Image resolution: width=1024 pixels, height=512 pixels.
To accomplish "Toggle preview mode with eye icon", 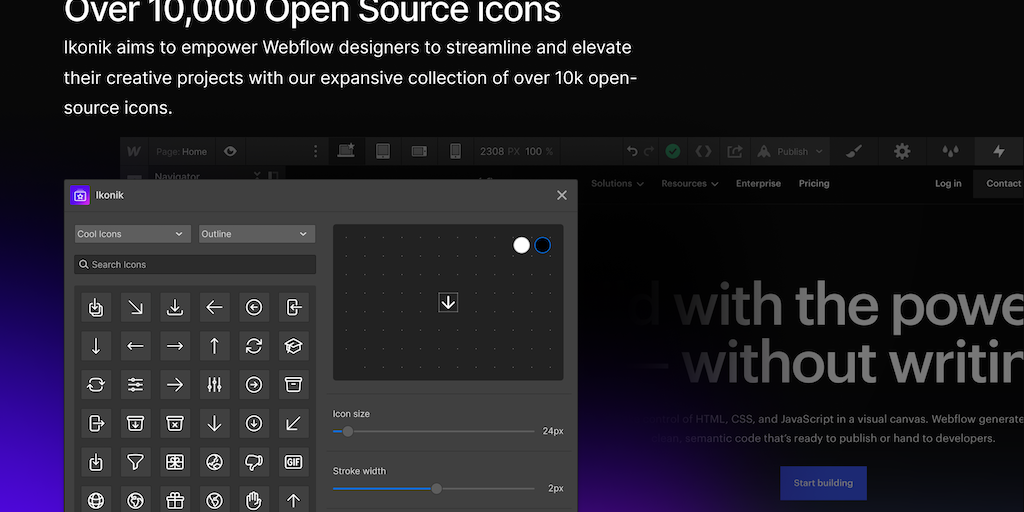I will pos(230,152).
